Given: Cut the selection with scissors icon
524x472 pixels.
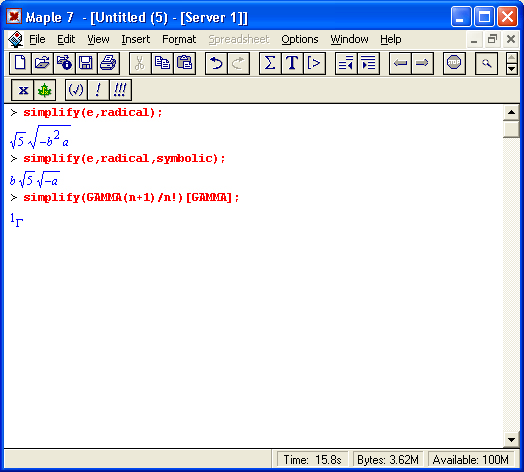Looking at the screenshot, I should pos(140,63).
